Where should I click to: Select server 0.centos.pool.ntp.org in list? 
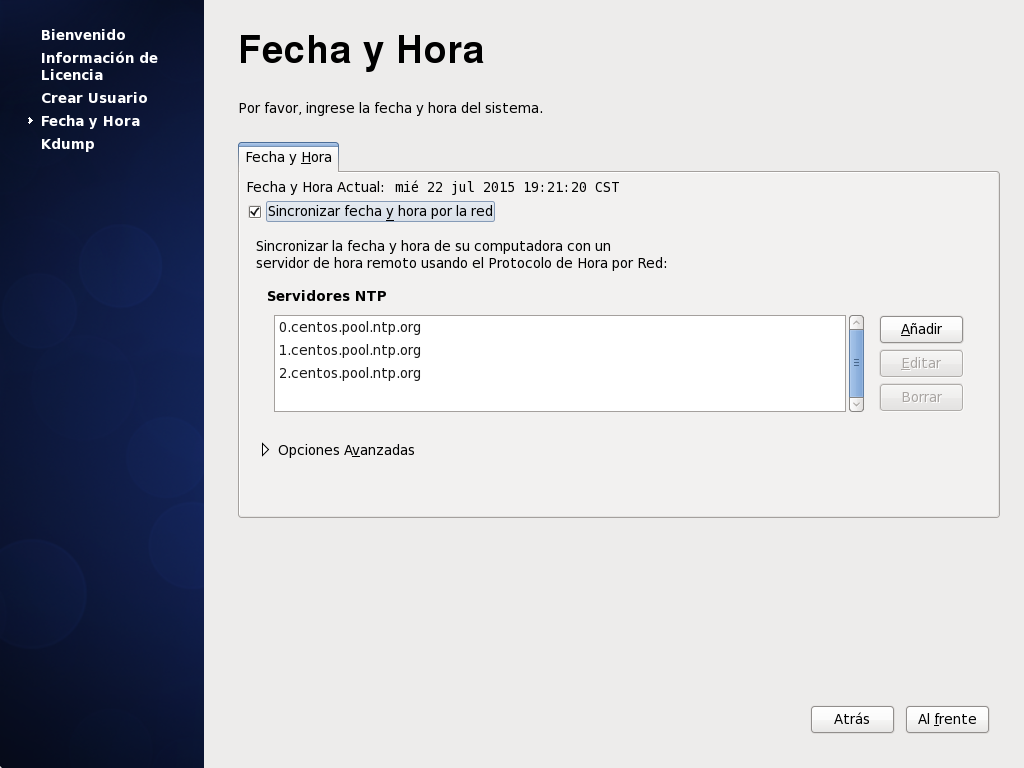(350, 327)
